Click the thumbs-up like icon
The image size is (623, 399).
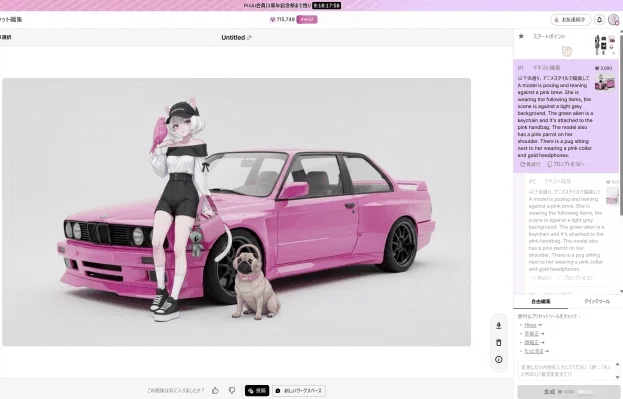tap(215, 391)
